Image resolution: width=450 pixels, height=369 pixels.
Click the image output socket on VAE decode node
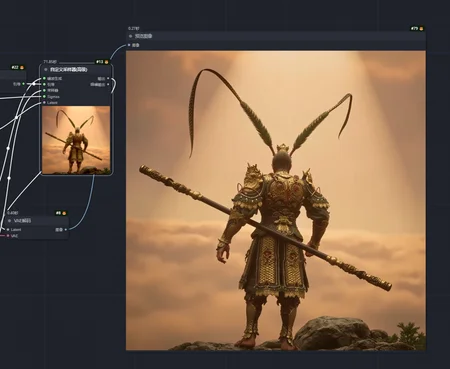click(x=66, y=230)
